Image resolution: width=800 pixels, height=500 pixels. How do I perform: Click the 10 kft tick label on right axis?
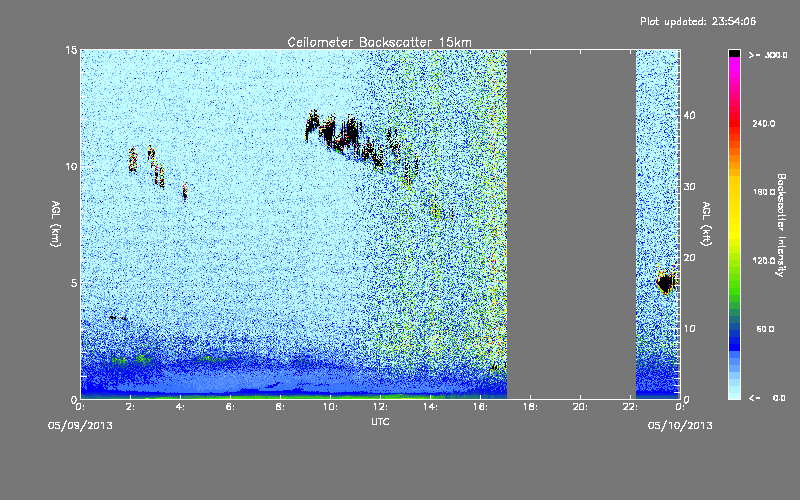(689, 329)
